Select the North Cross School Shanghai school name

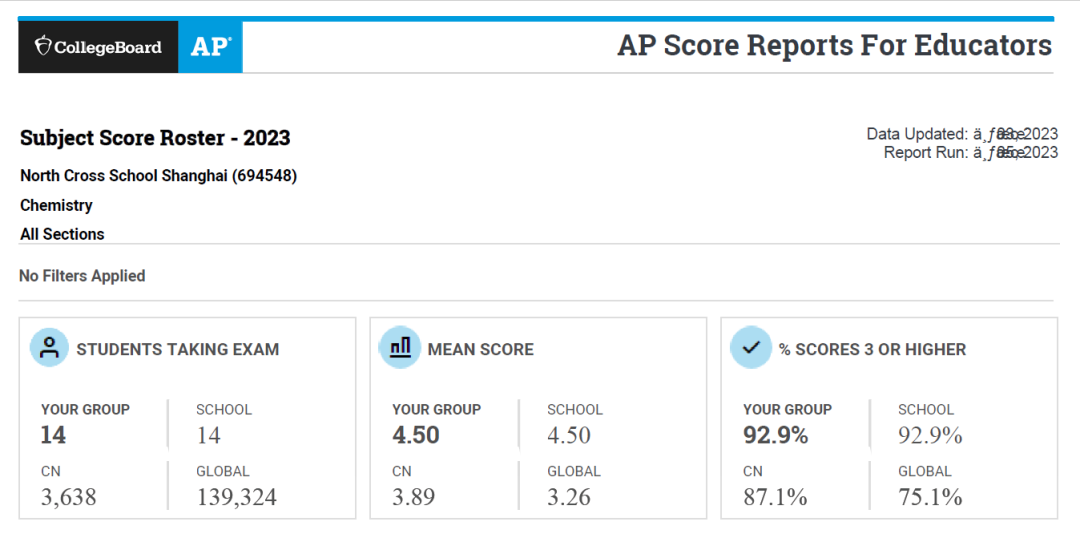point(158,176)
